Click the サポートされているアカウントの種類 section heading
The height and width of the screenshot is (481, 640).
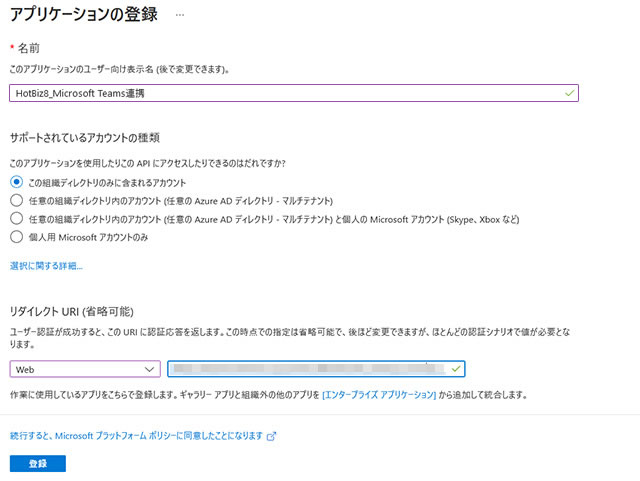point(84,138)
